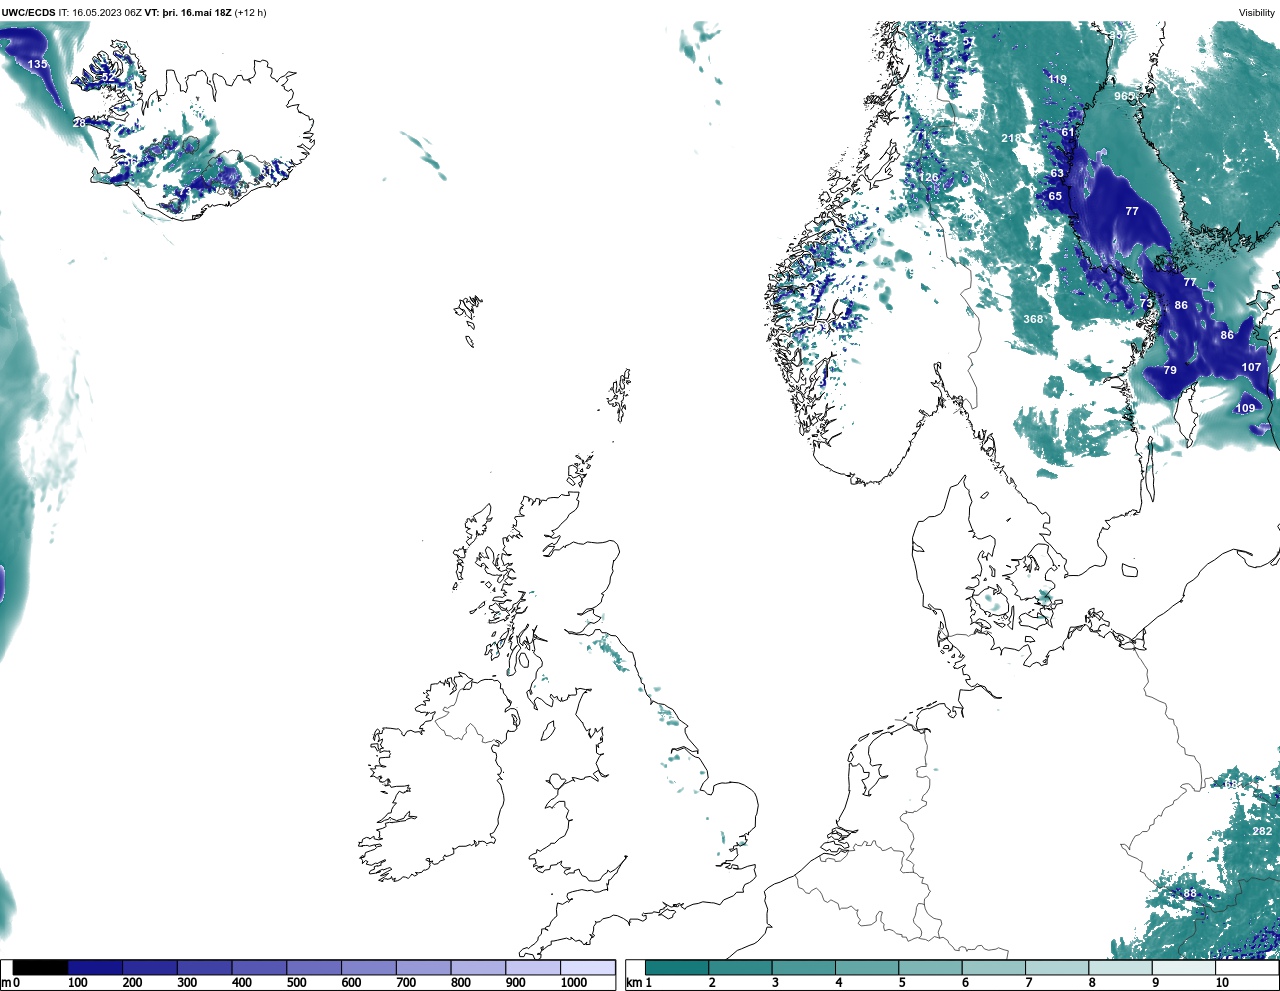
Task: Click the '126' value over Norway
Action: pyautogui.click(x=929, y=177)
